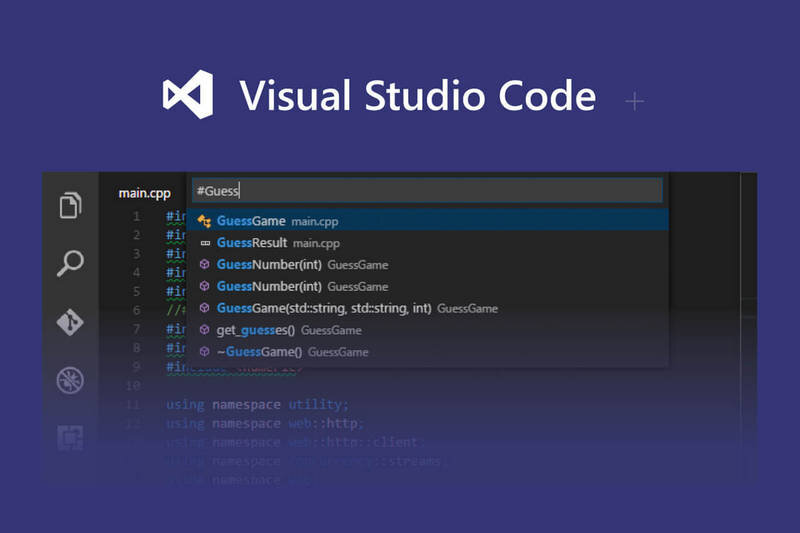
Task: Select the ~GuessGame() destructor result
Action: coord(428,352)
